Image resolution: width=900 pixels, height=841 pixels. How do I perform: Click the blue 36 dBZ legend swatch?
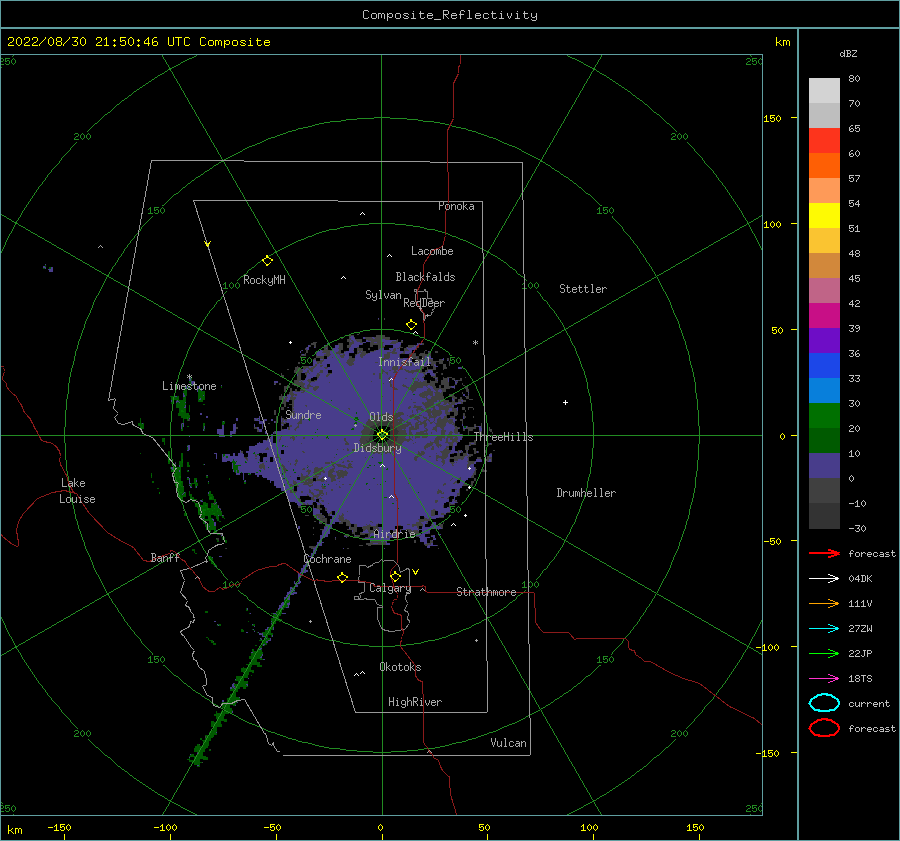point(824,365)
